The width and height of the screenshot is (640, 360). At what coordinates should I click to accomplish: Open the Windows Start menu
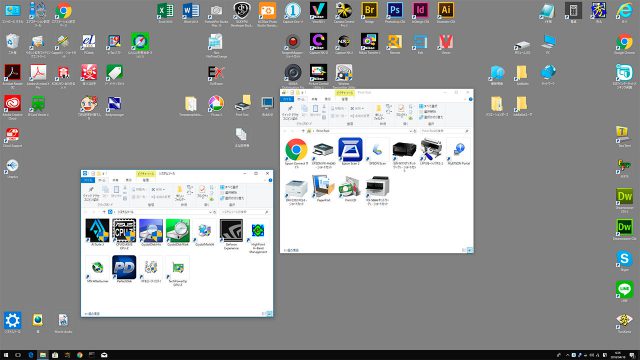pos(6,355)
